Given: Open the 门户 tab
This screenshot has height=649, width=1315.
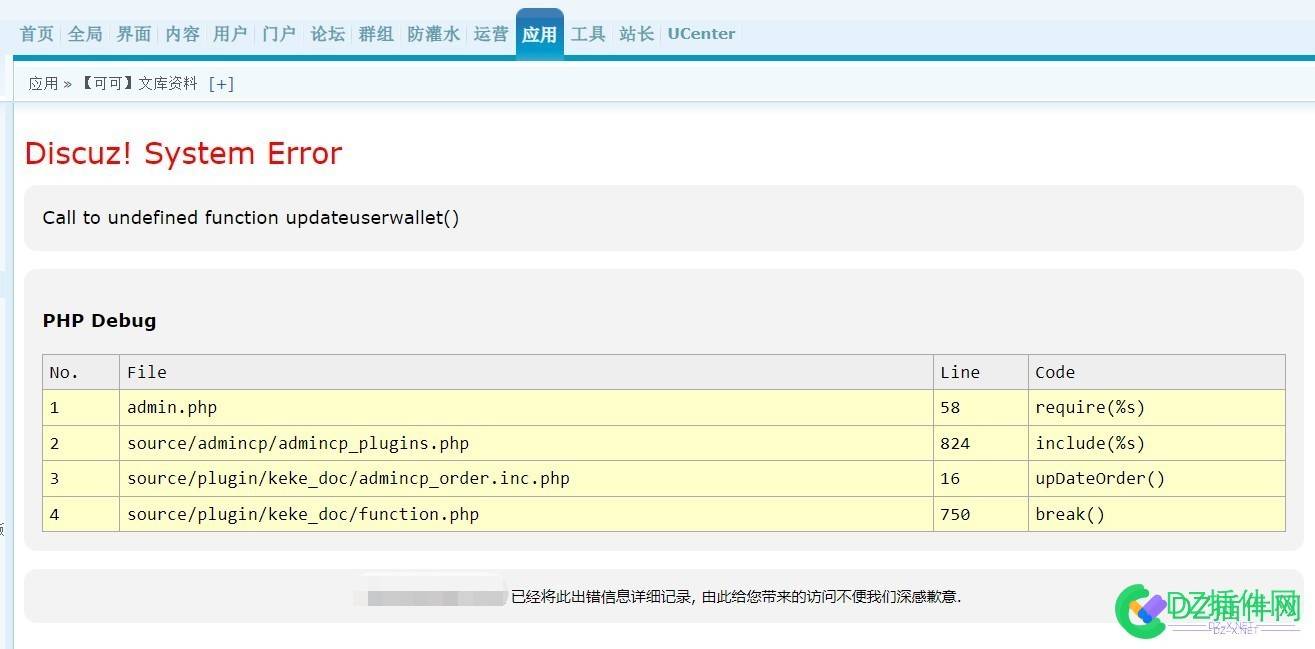Looking at the screenshot, I should (x=279, y=34).
